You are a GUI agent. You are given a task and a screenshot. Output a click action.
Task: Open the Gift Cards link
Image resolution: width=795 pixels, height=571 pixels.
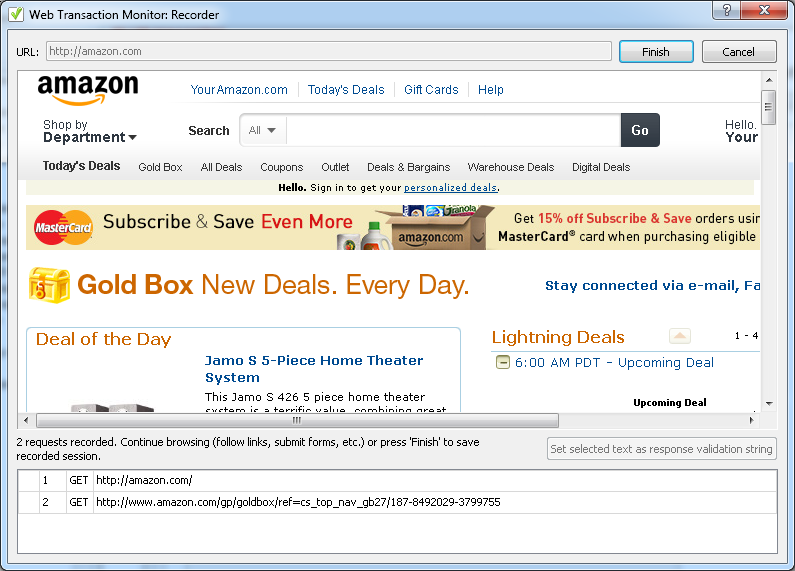tap(431, 90)
